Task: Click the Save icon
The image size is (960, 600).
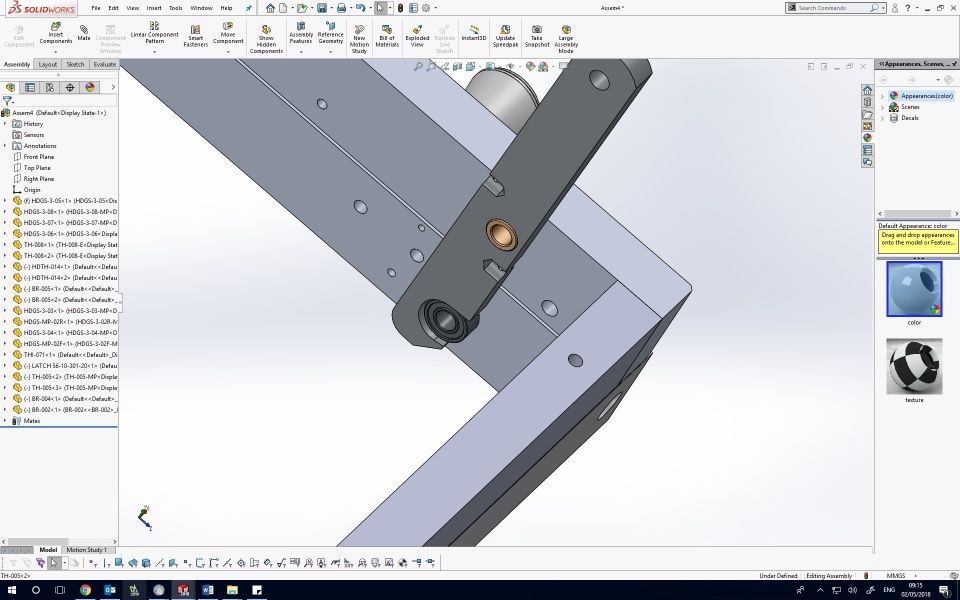Action: (321, 8)
